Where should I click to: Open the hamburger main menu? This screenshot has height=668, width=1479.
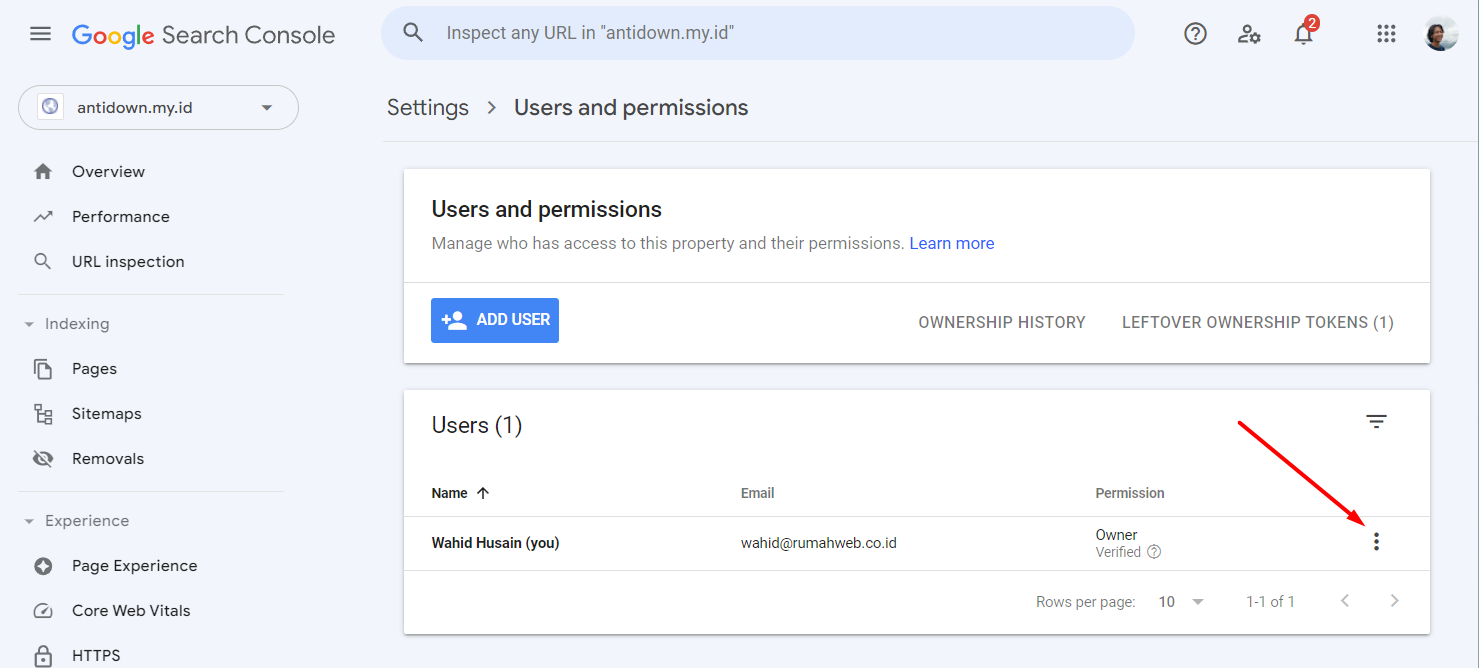pyautogui.click(x=40, y=34)
